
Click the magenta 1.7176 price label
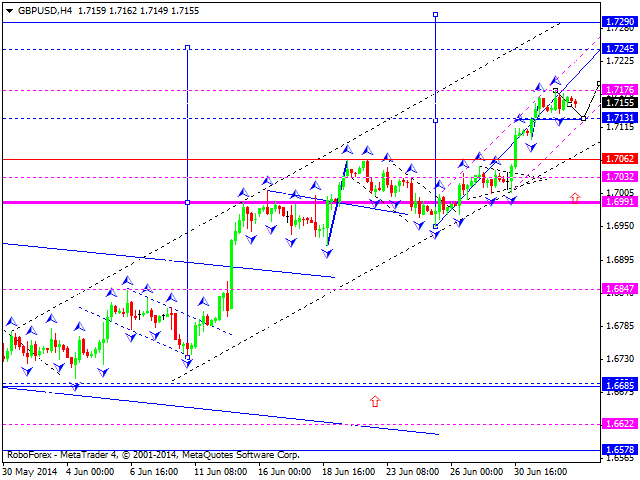click(x=618, y=90)
